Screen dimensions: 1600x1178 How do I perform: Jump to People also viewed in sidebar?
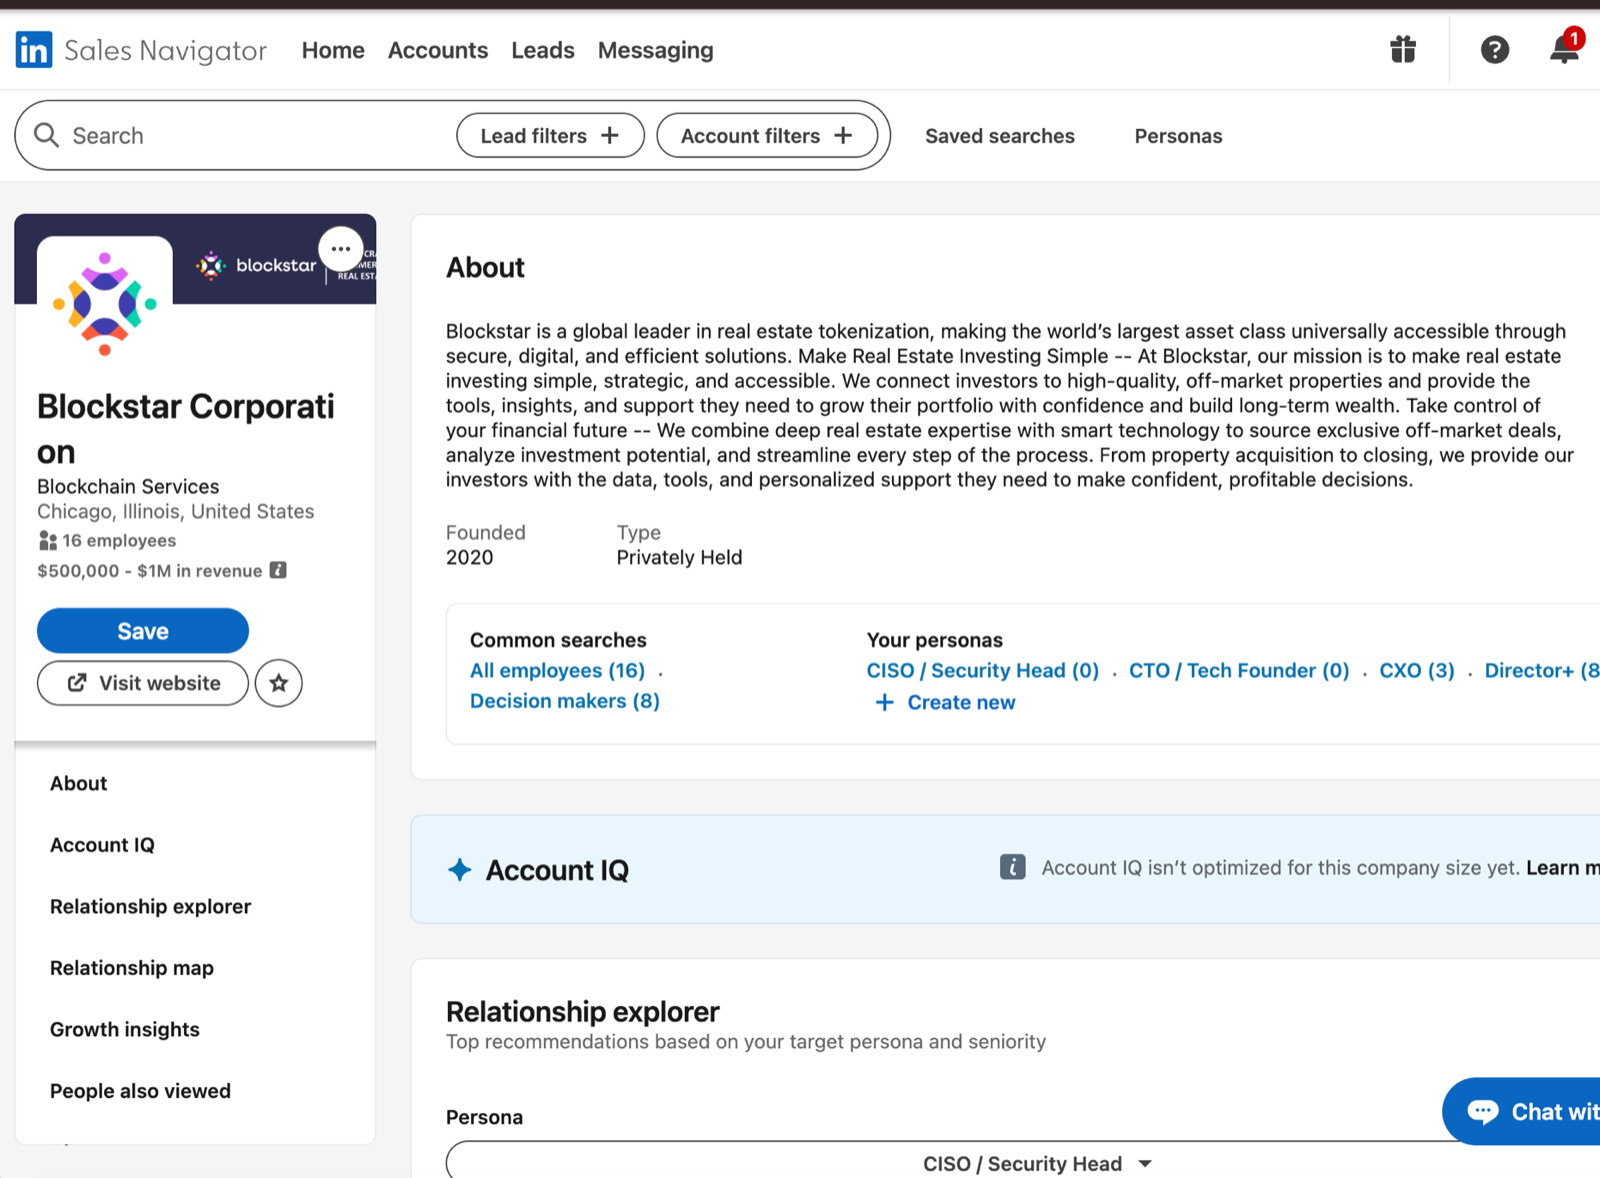(x=141, y=1091)
